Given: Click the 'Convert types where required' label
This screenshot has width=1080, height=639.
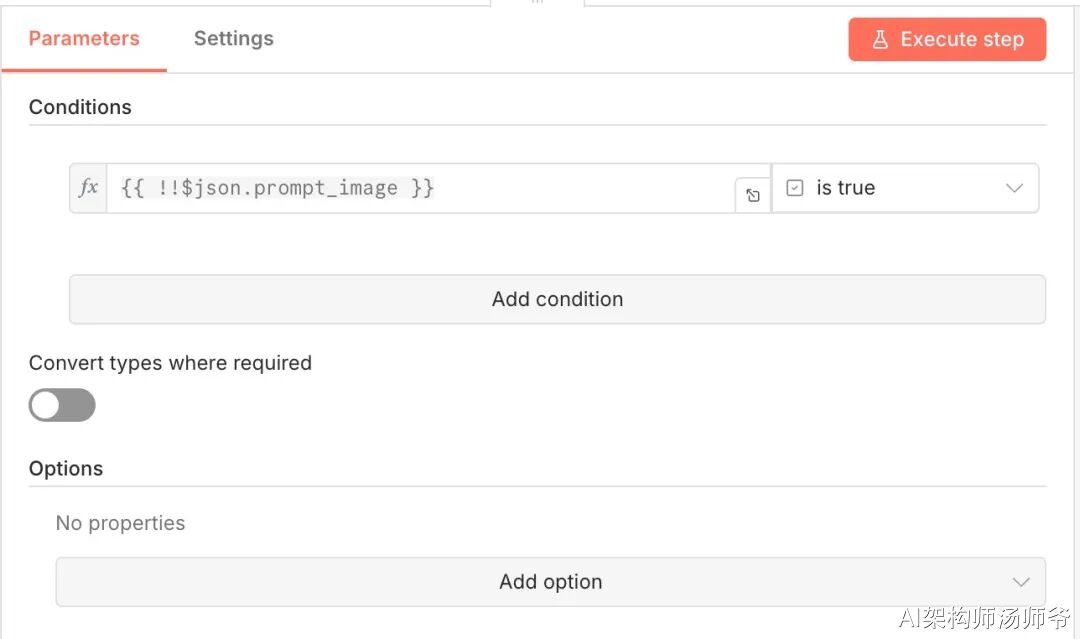Looking at the screenshot, I should pyautogui.click(x=170, y=363).
